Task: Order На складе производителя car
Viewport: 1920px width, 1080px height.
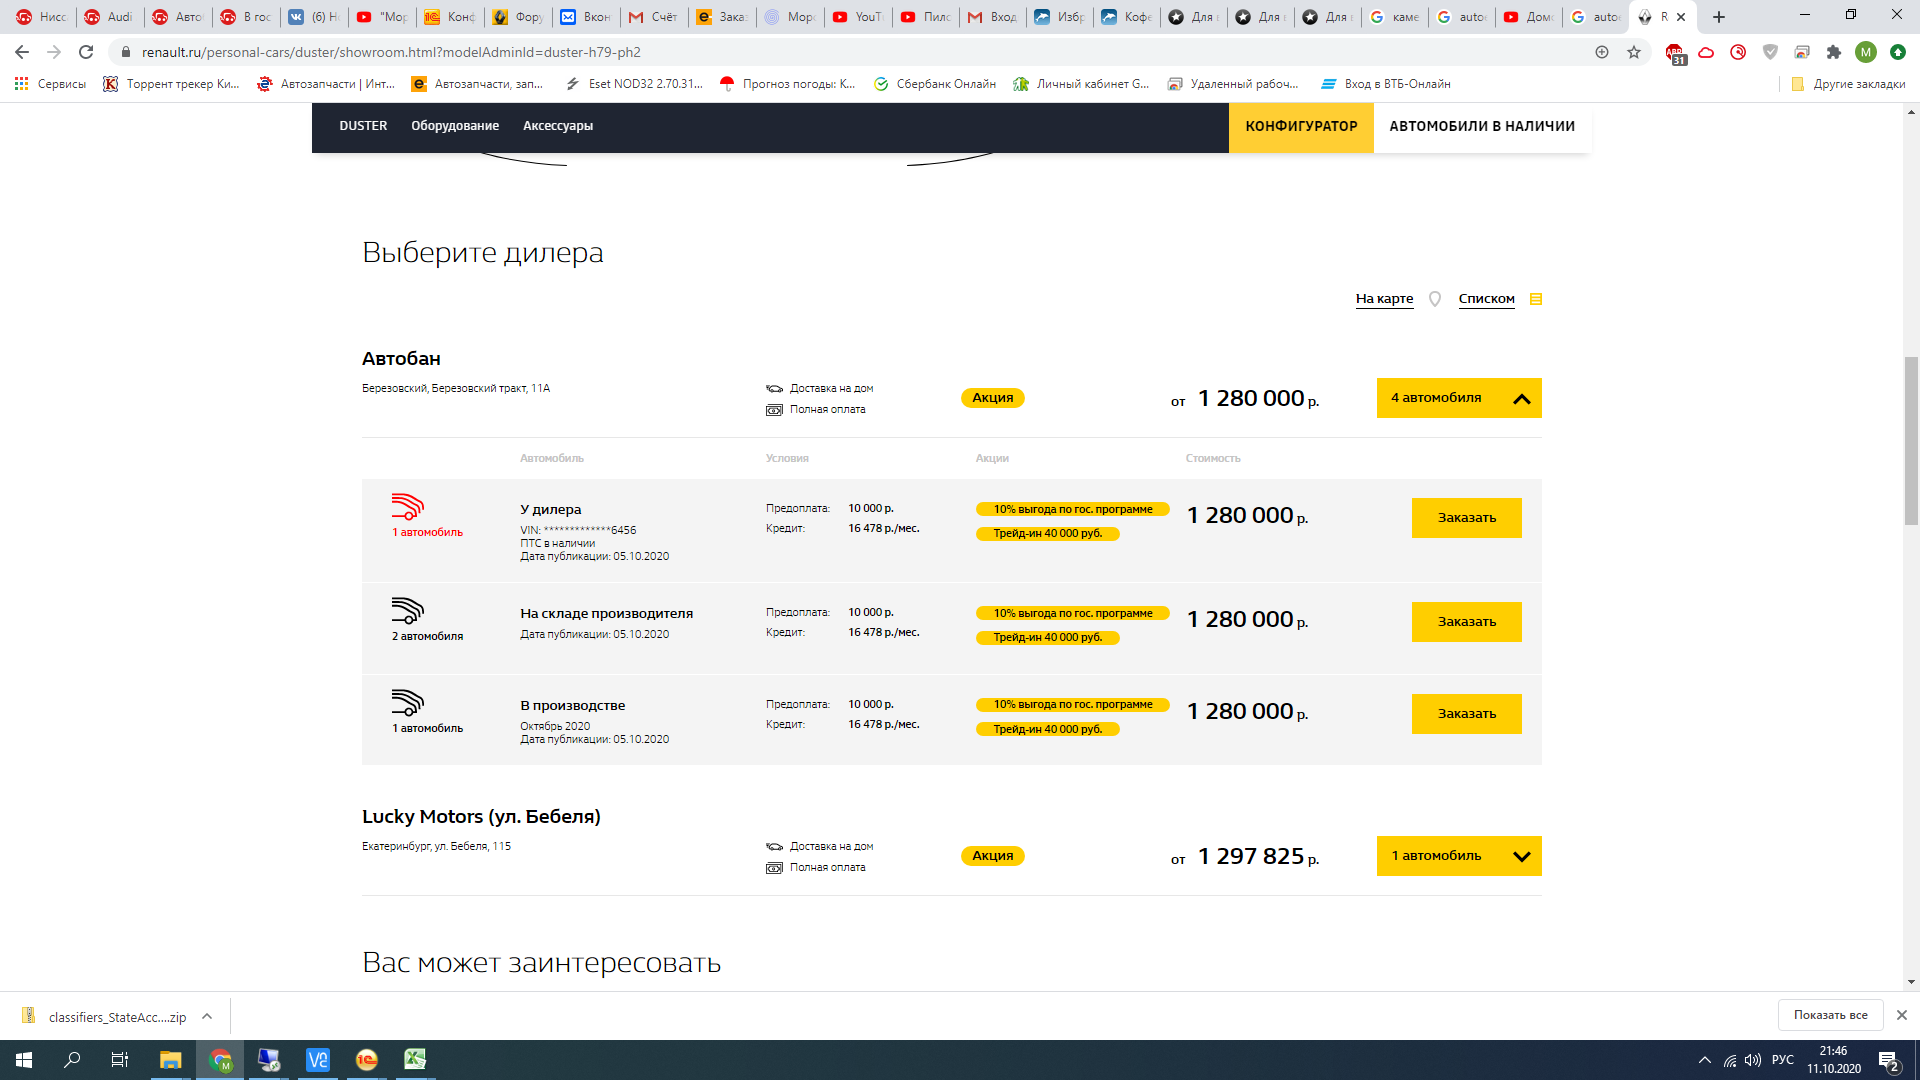Action: 1467,622
